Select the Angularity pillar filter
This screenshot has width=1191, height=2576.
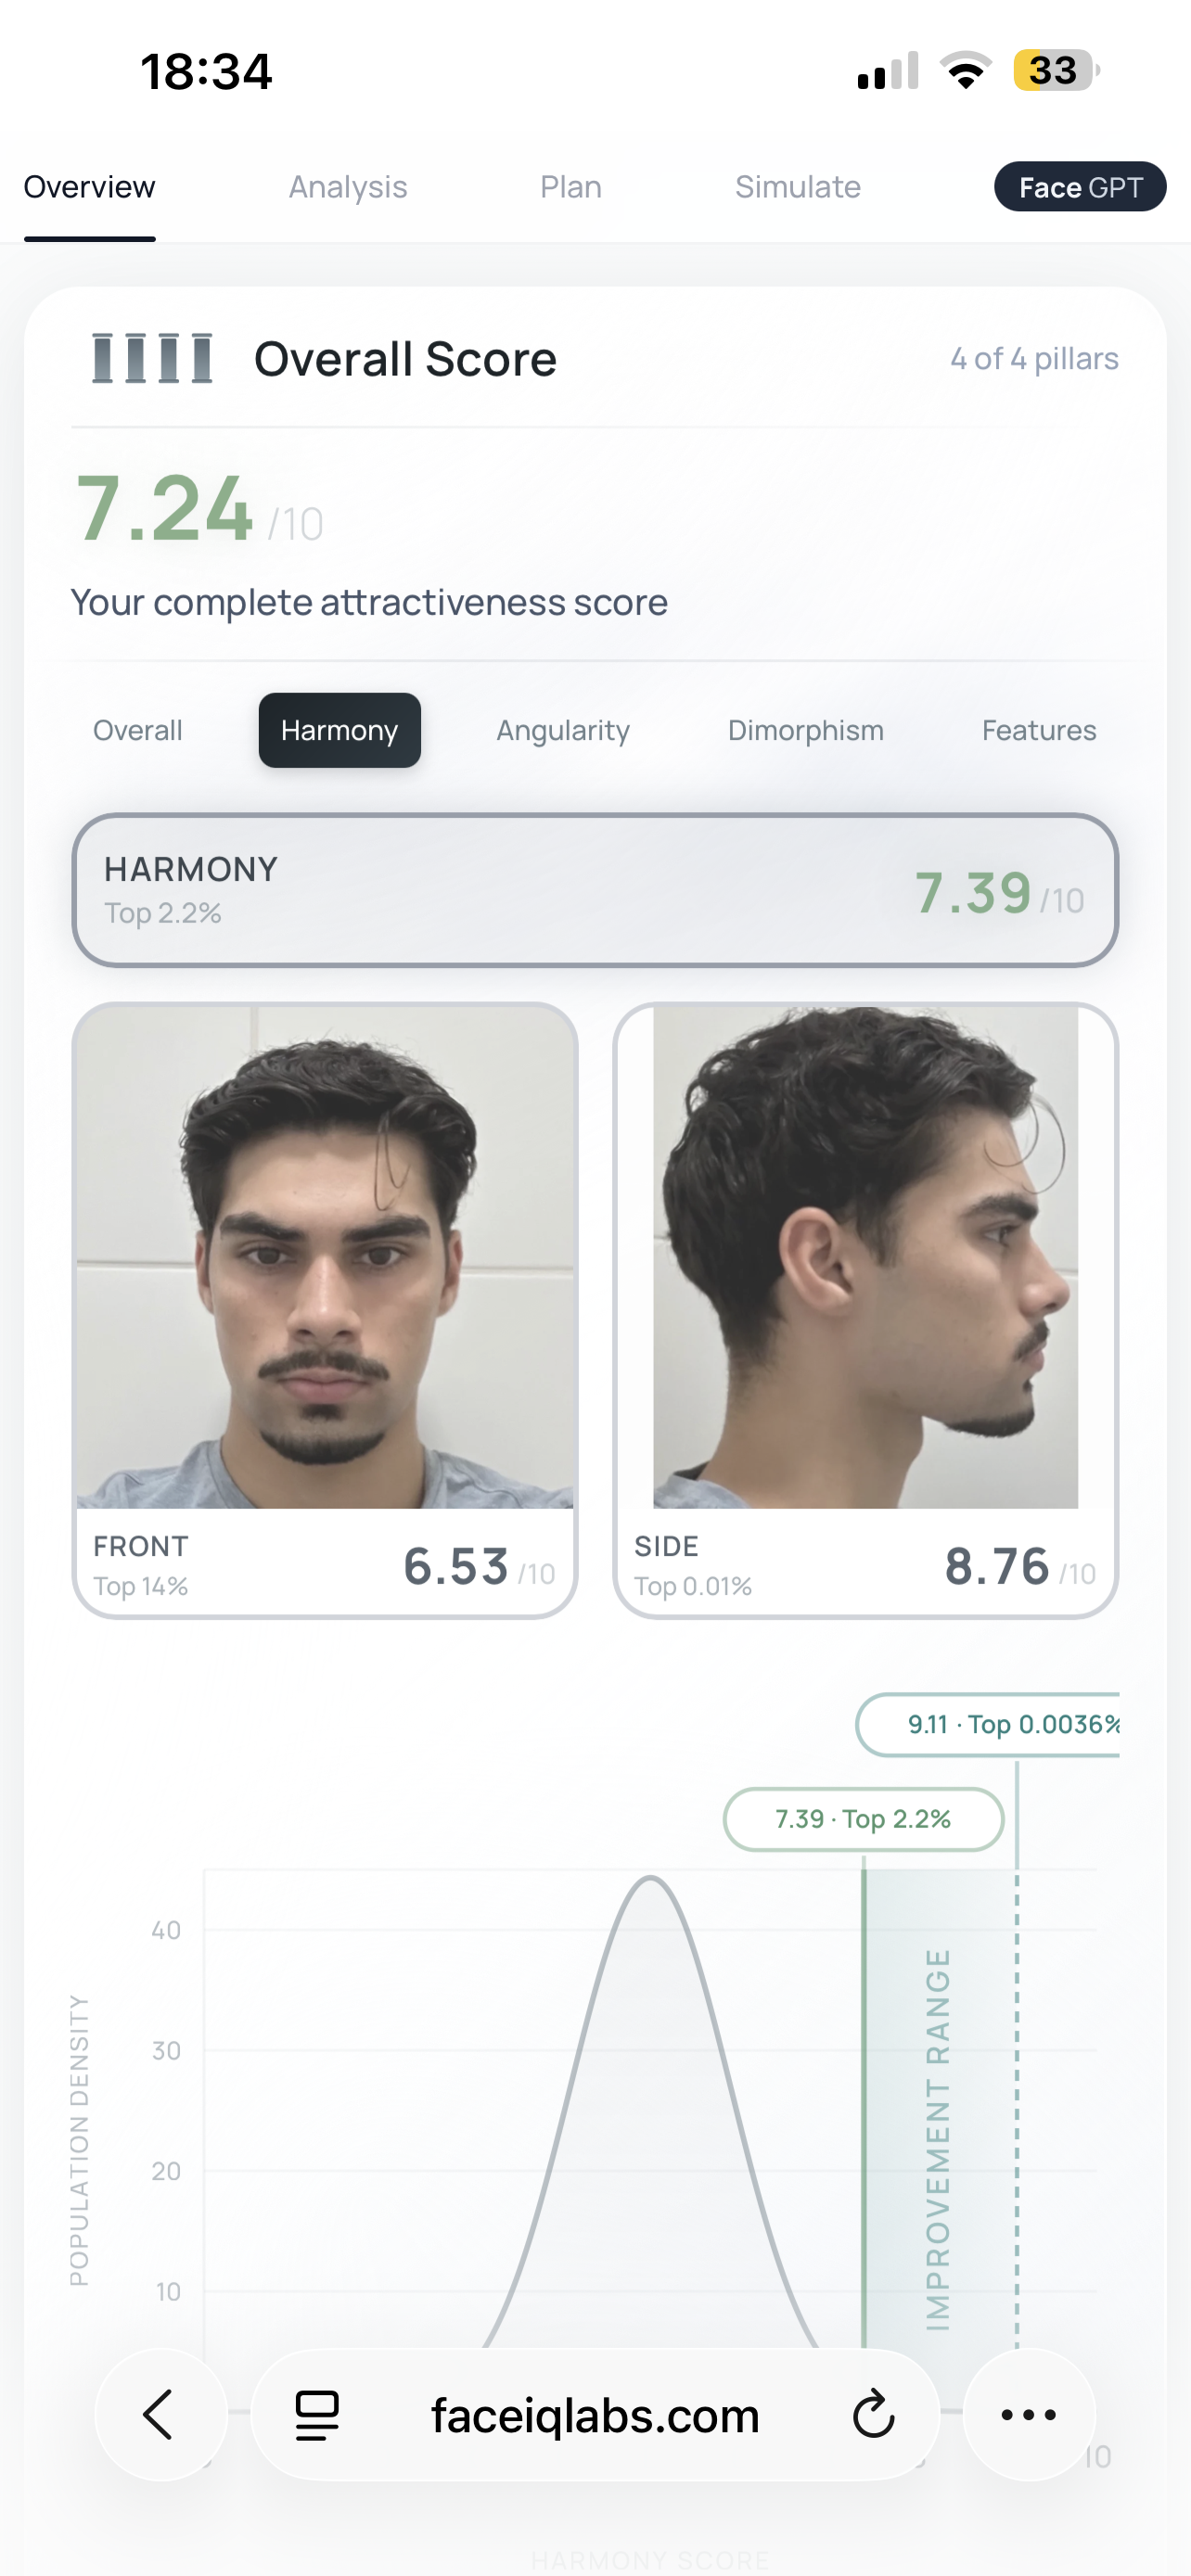[x=563, y=731]
